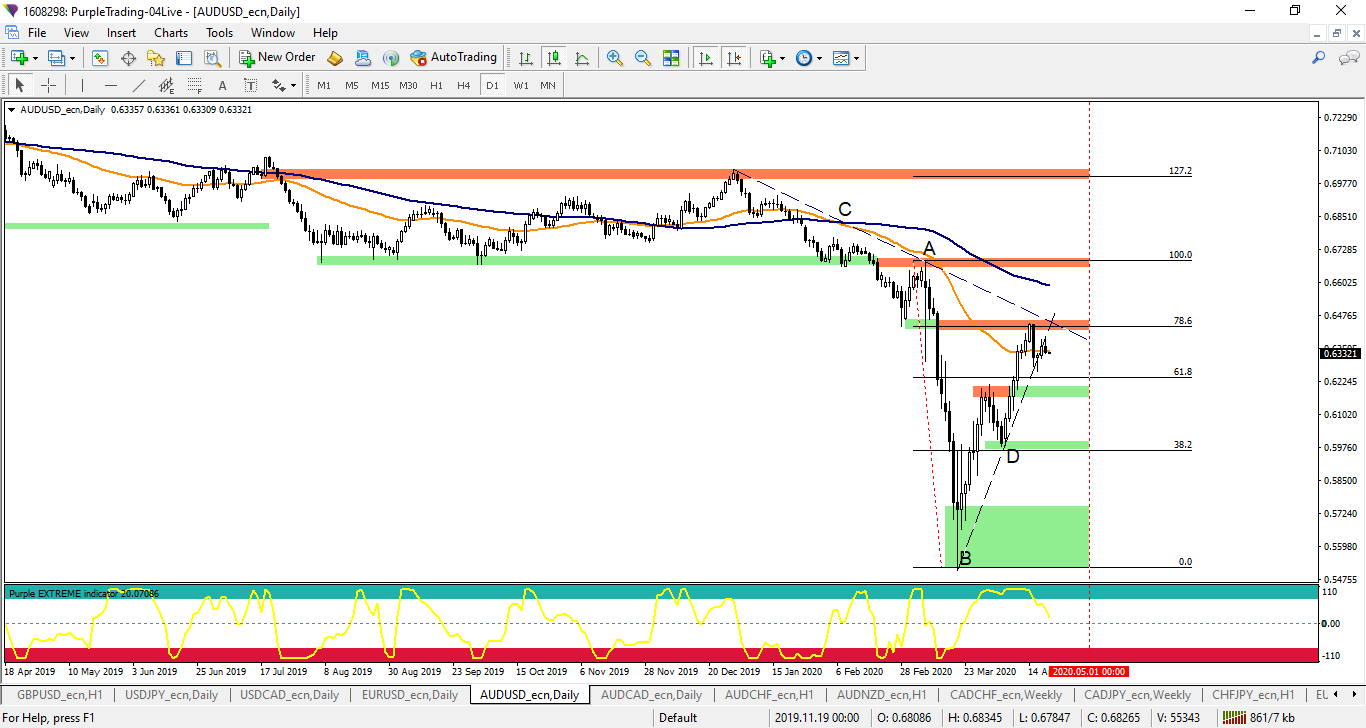Switch to the AUDNZD_ecn,H1 chart tab
Viewport: 1366px width, 728px height.
(884, 694)
